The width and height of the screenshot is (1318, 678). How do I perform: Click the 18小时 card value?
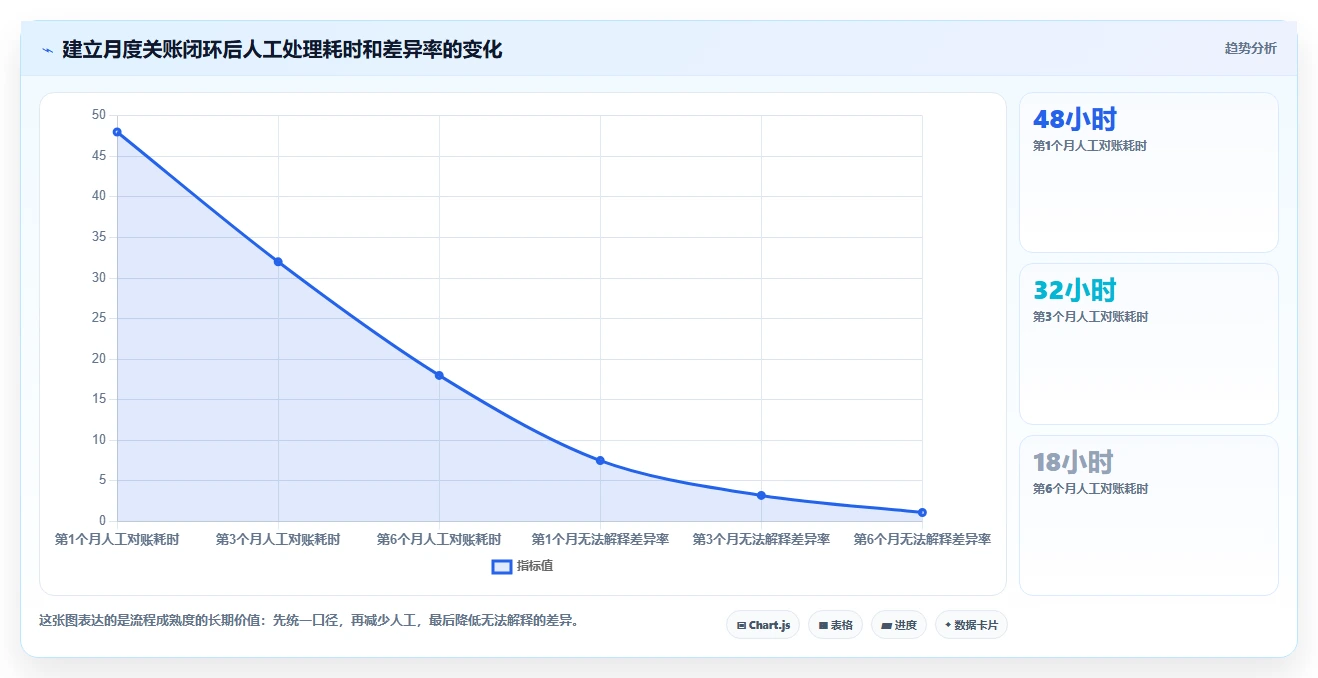point(1073,462)
